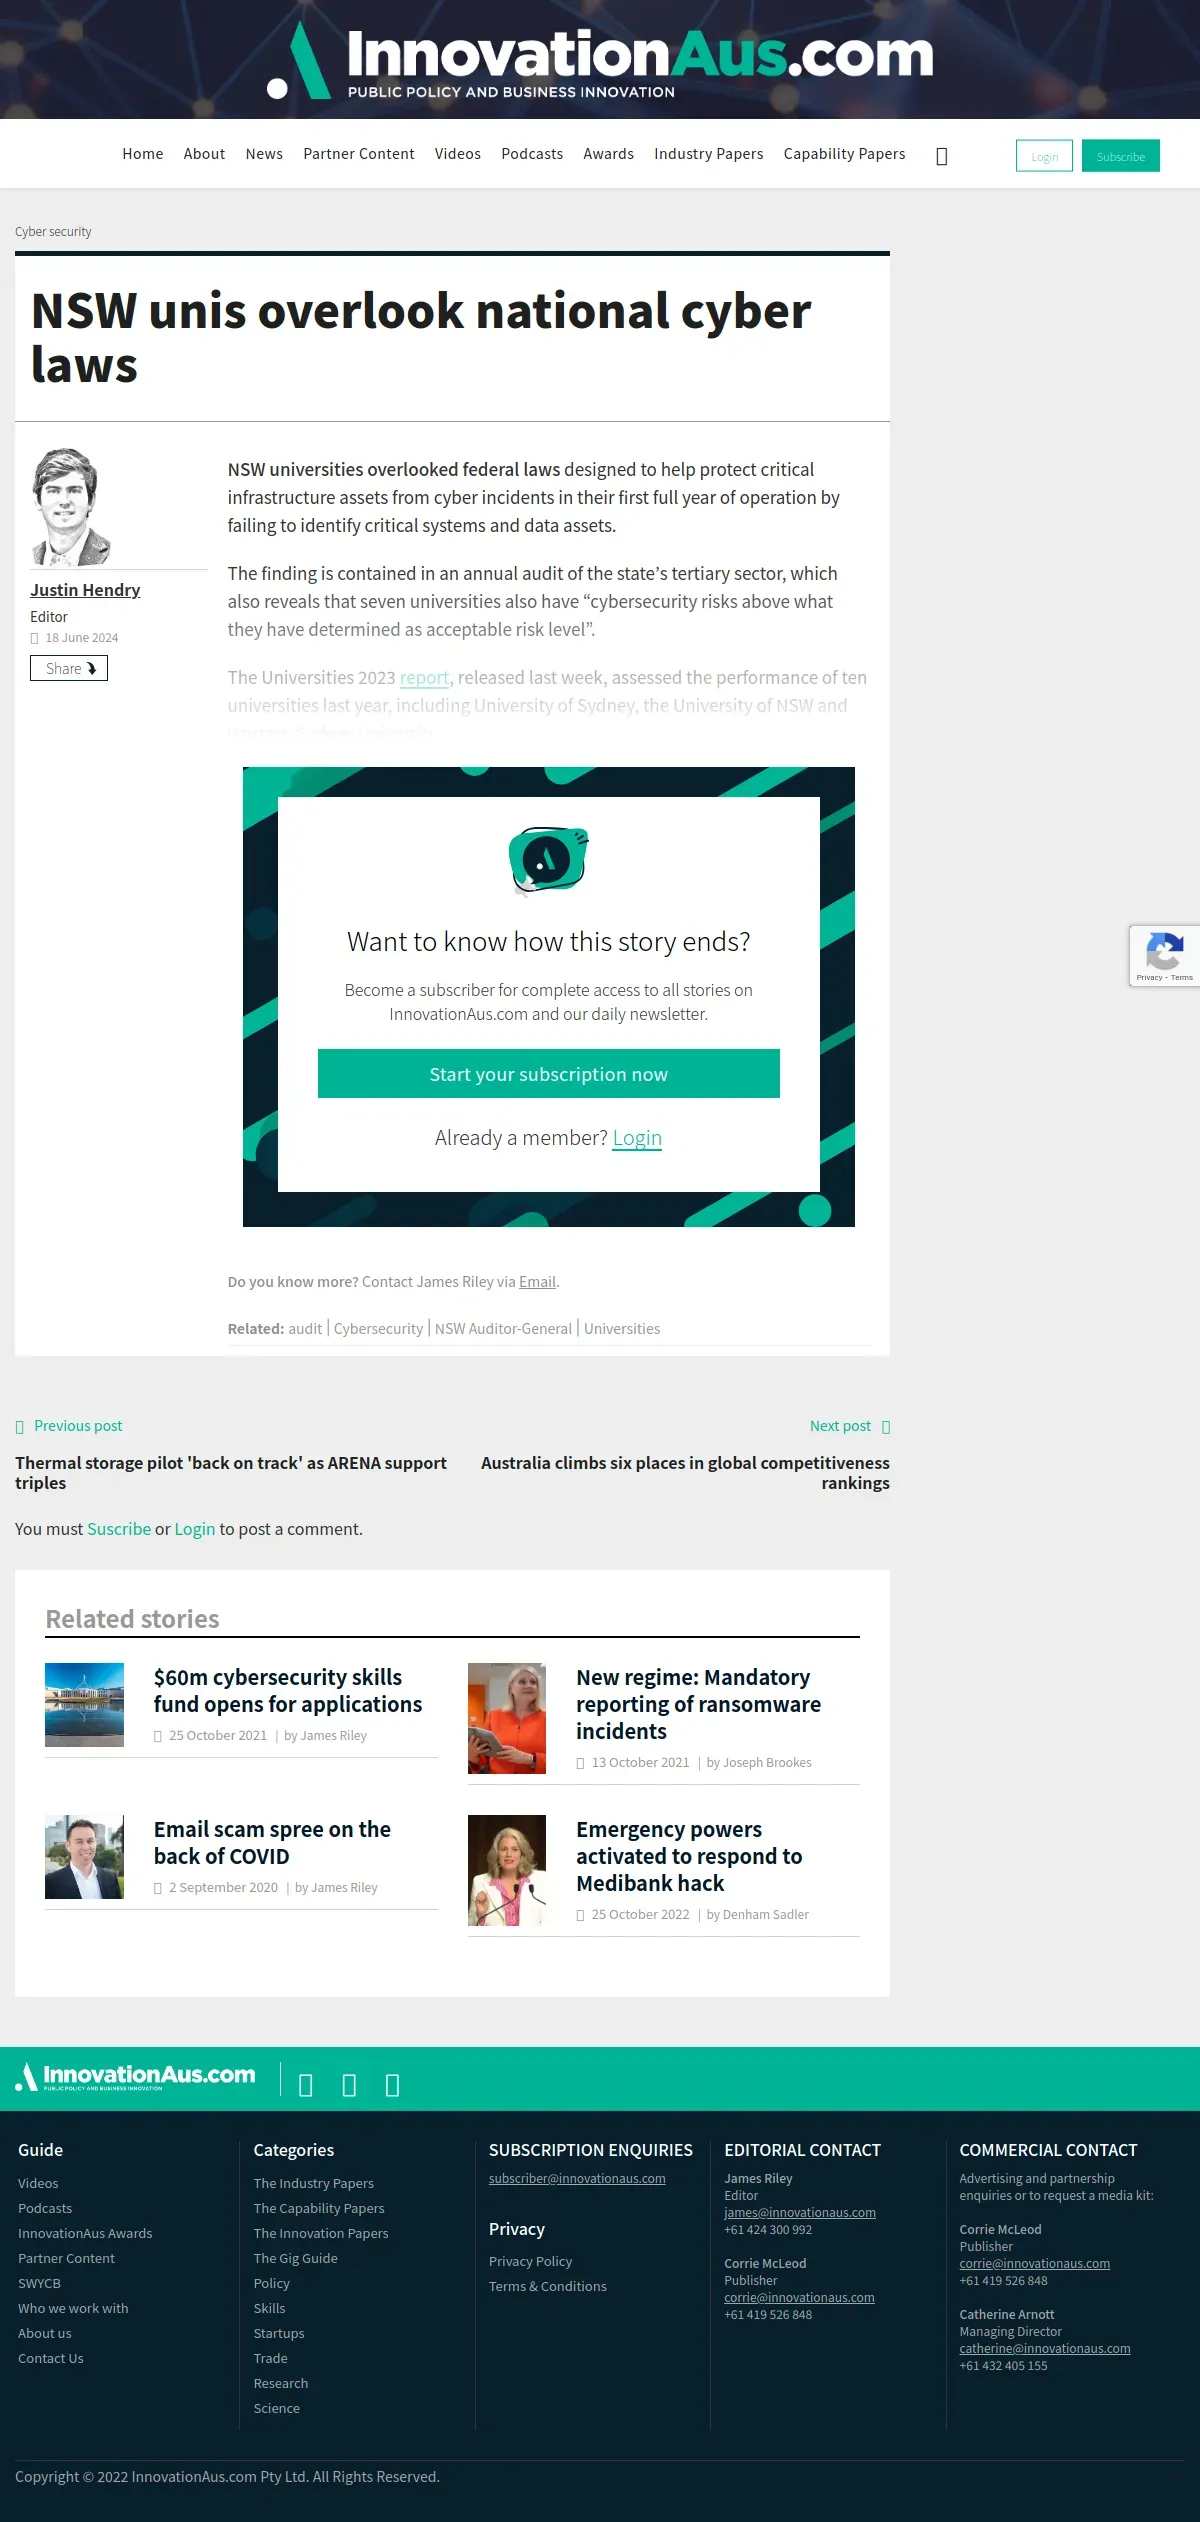Click Login link in comment notice
The width and height of the screenshot is (1200, 2522).
coord(195,1529)
